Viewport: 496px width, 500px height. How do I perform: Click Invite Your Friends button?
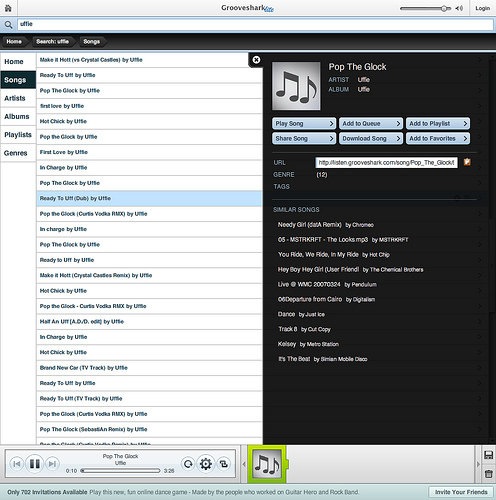(461, 492)
